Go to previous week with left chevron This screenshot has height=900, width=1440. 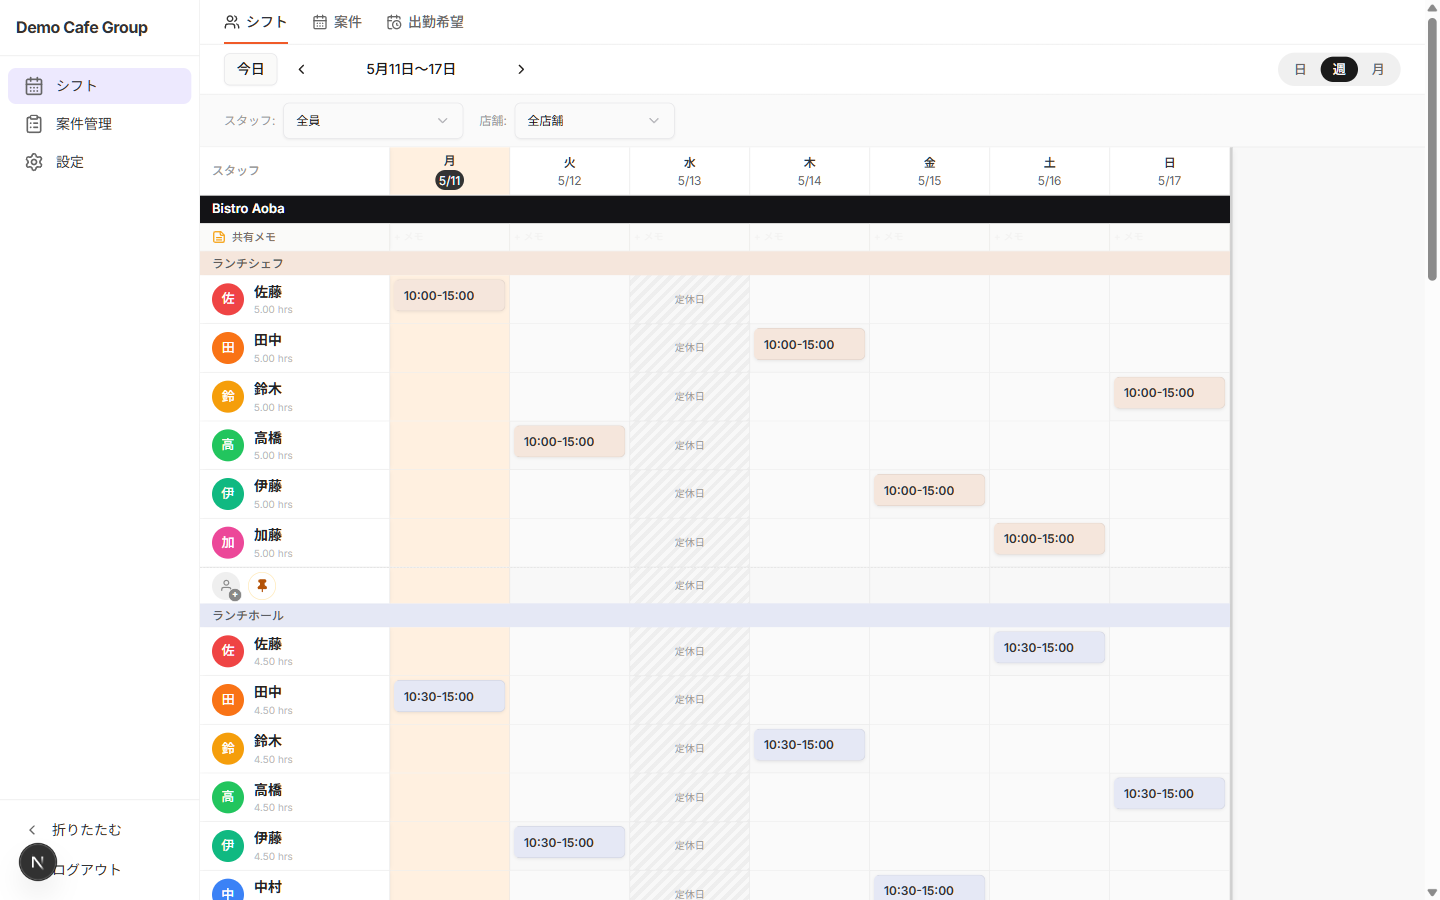[301, 69]
